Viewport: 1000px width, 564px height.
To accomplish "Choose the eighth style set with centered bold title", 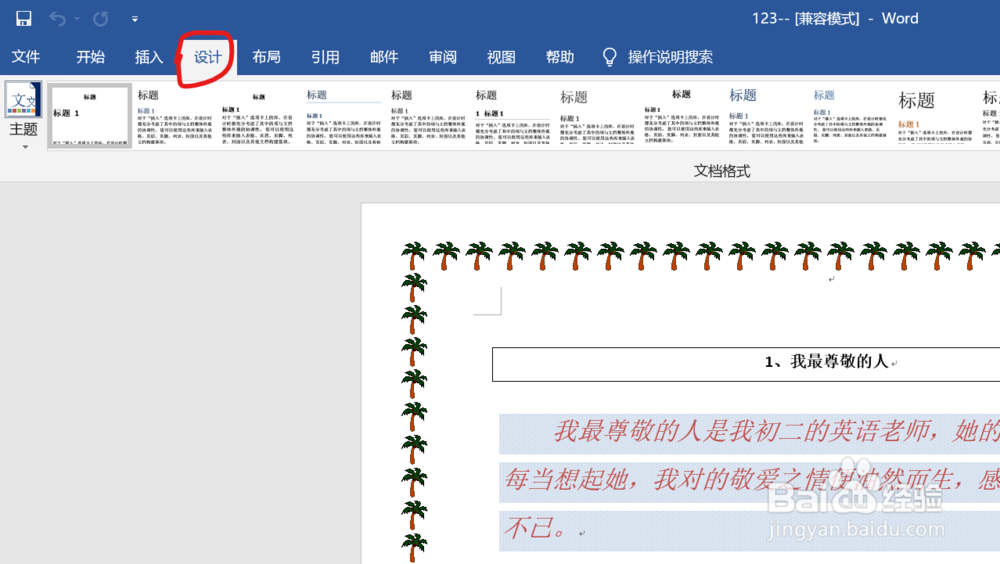I will 681,115.
